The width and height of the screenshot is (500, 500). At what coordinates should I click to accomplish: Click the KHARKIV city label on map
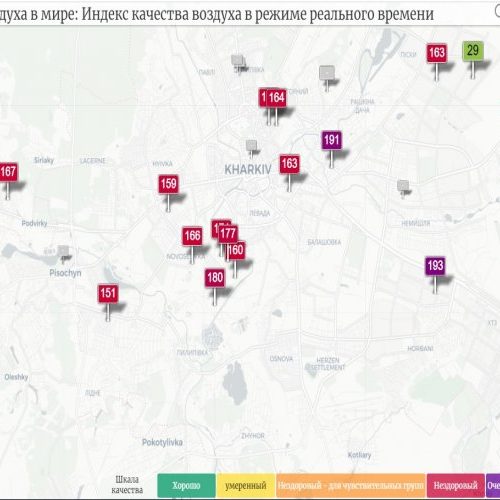[x=248, y=170]
